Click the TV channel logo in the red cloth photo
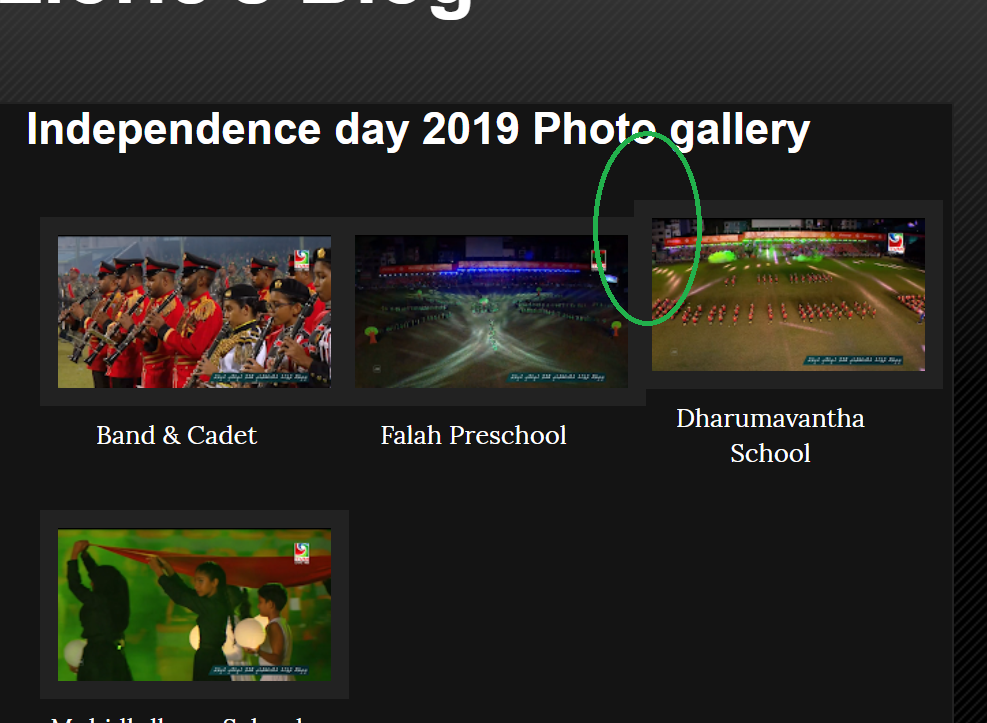Viewport: 987px width, 723px height. coord(302,553)
